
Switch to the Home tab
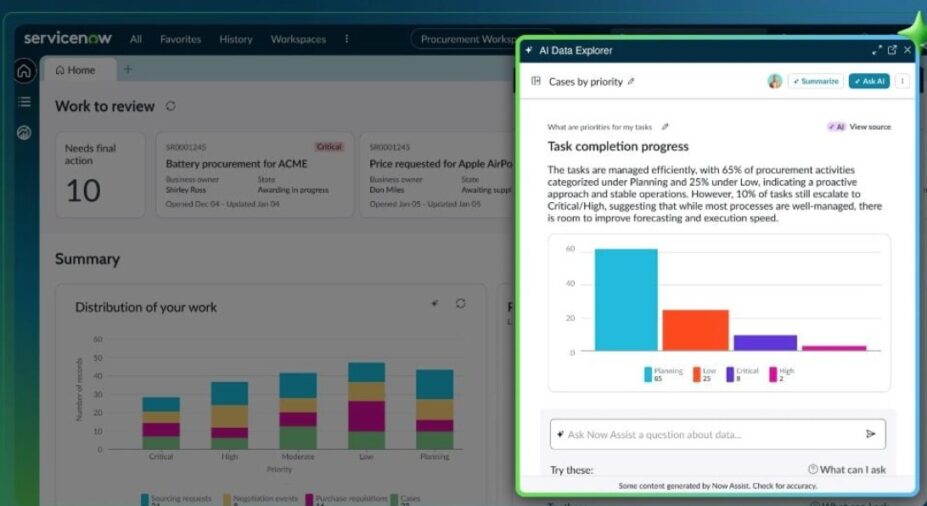coord(76,70)
